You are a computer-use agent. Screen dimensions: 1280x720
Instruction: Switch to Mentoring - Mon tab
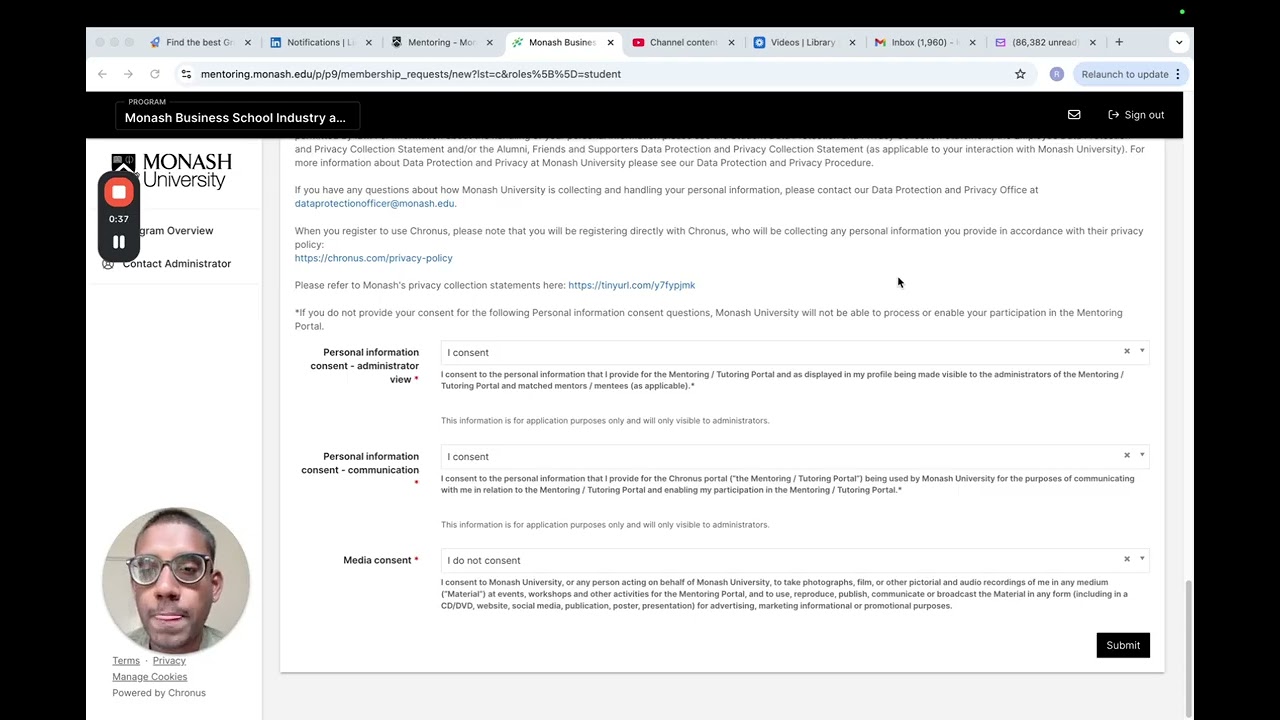(441, 42)
